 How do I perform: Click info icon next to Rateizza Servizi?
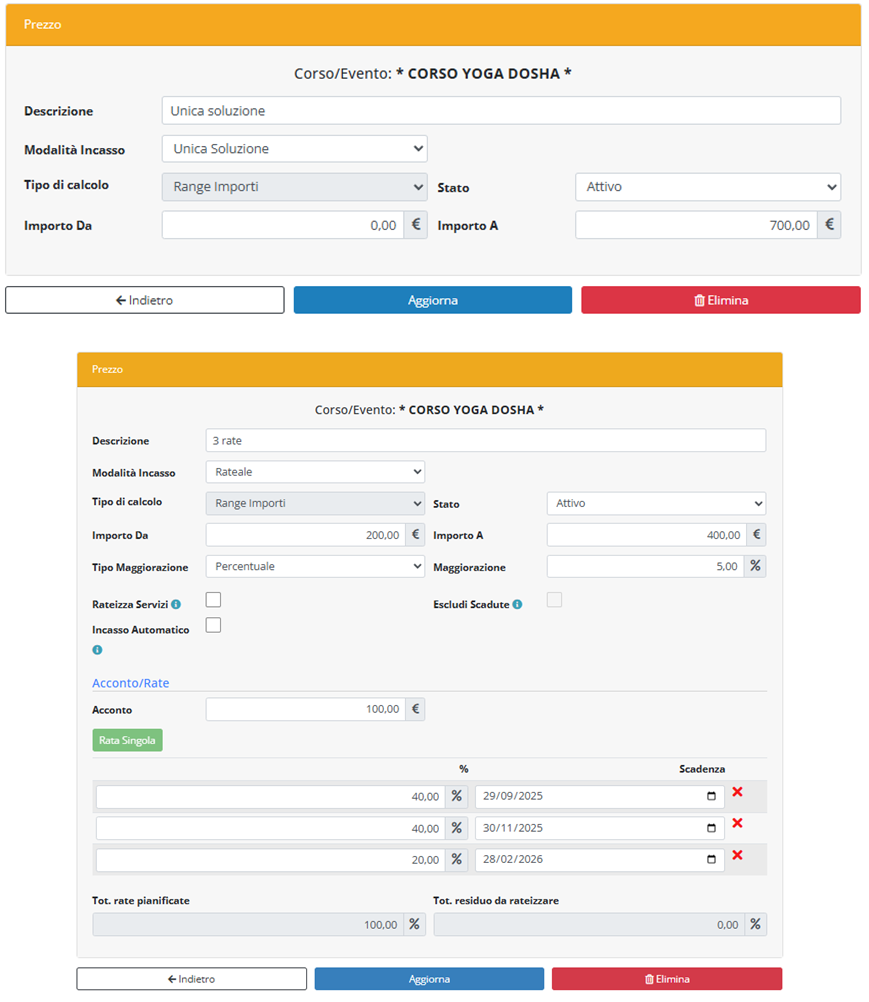(176, 605)
